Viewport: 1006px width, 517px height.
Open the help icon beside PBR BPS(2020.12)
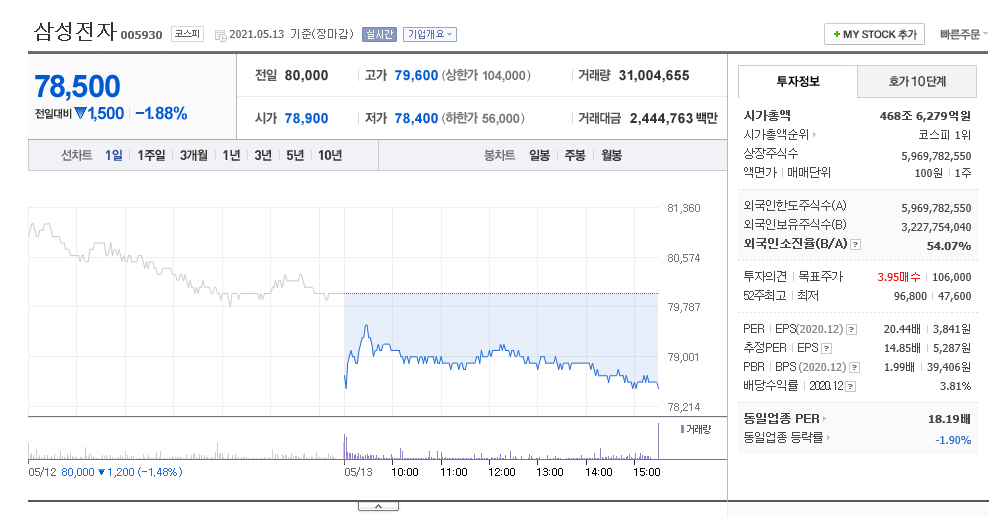[x=854, y=368]
